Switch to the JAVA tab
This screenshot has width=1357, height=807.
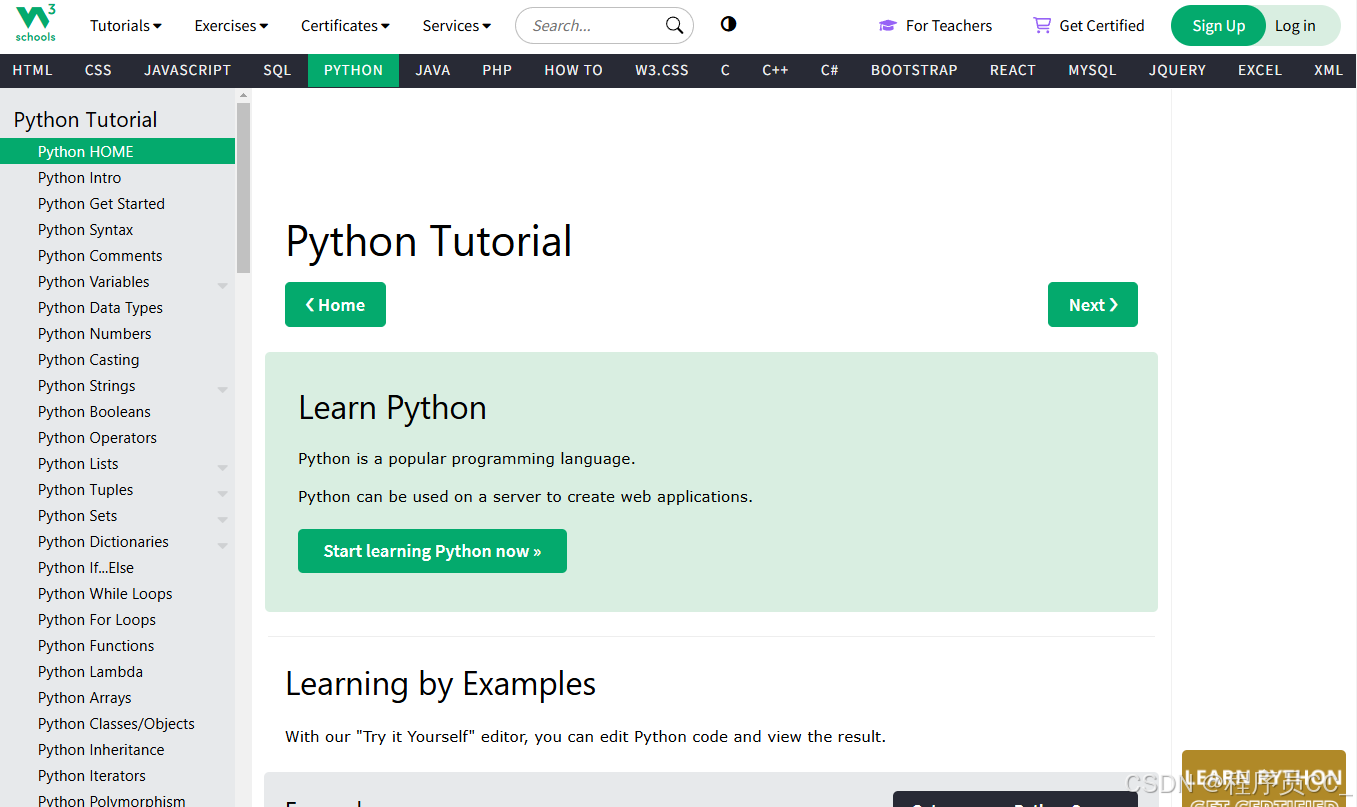point(433,70)
